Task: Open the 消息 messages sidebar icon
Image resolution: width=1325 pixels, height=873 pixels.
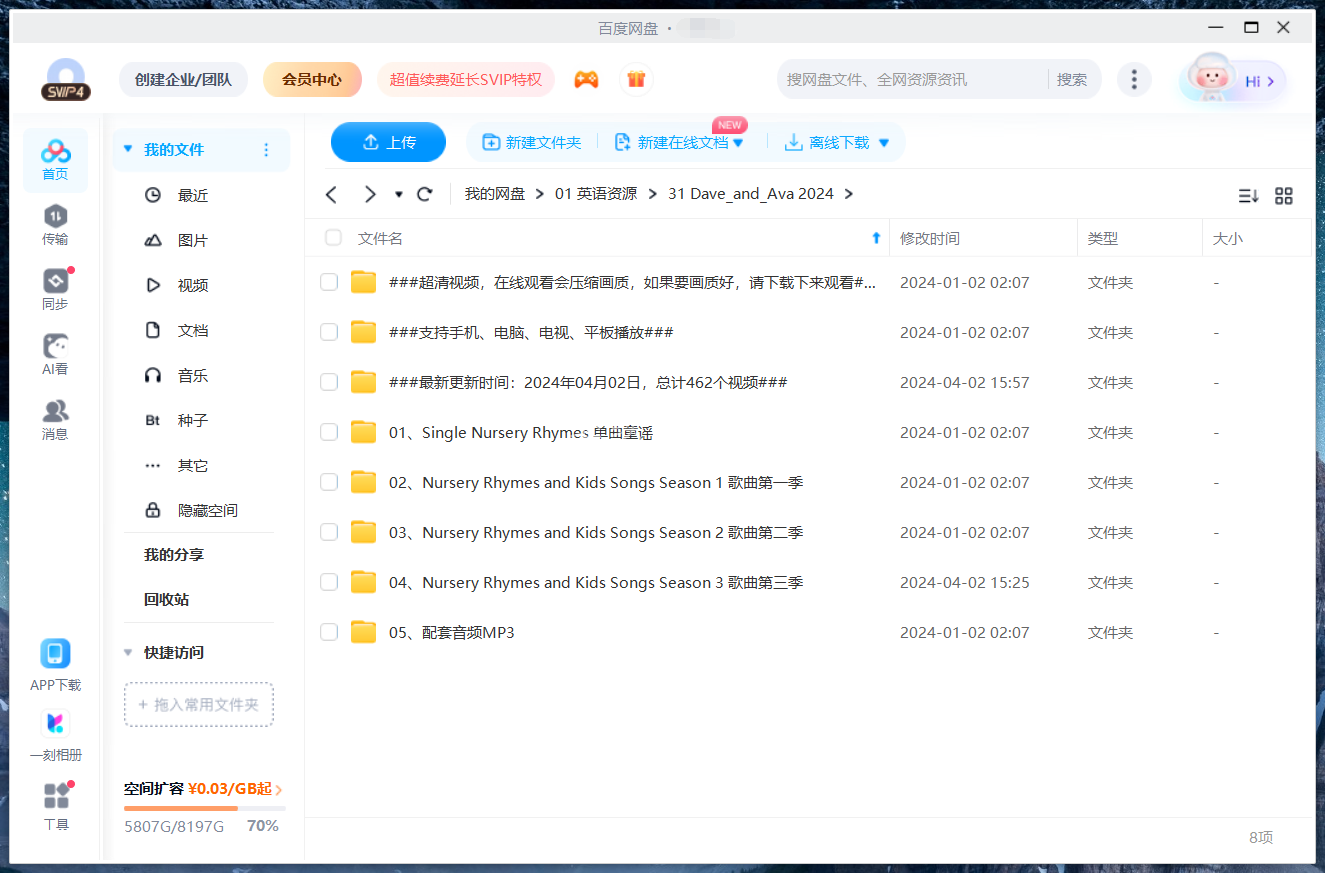Action: [x=55, y=420]
